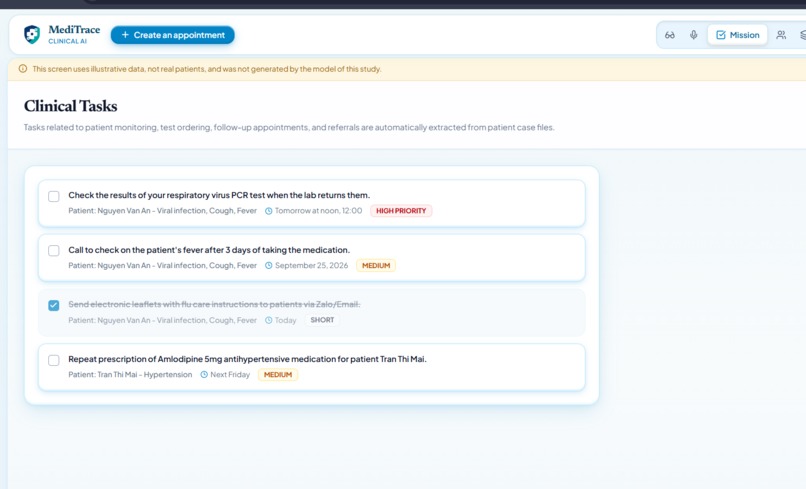Viewport: 806px width, 489px height.
Task: Click the 'Today' due label
Action: (285, 320)
